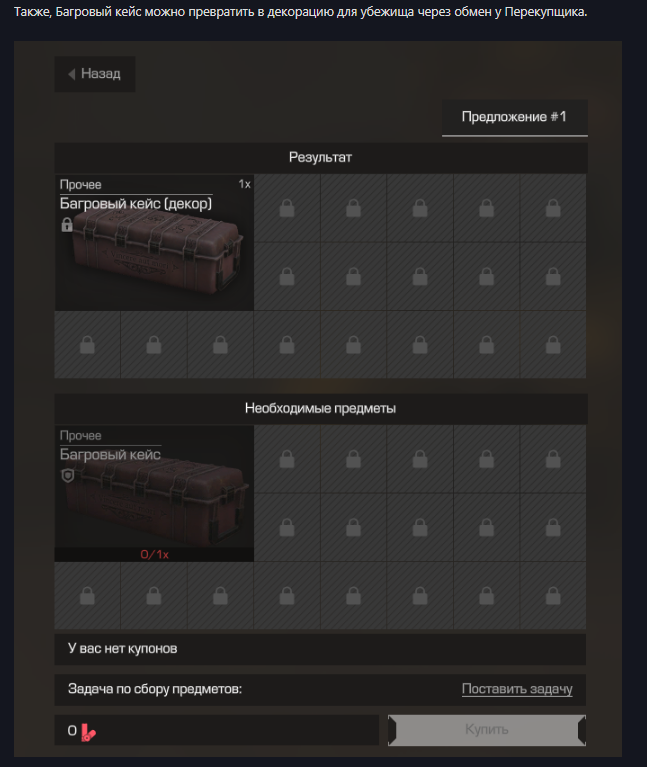647x767 pixels.
Task: Select the Предложение #1 tab
Action: click(514, 118)
